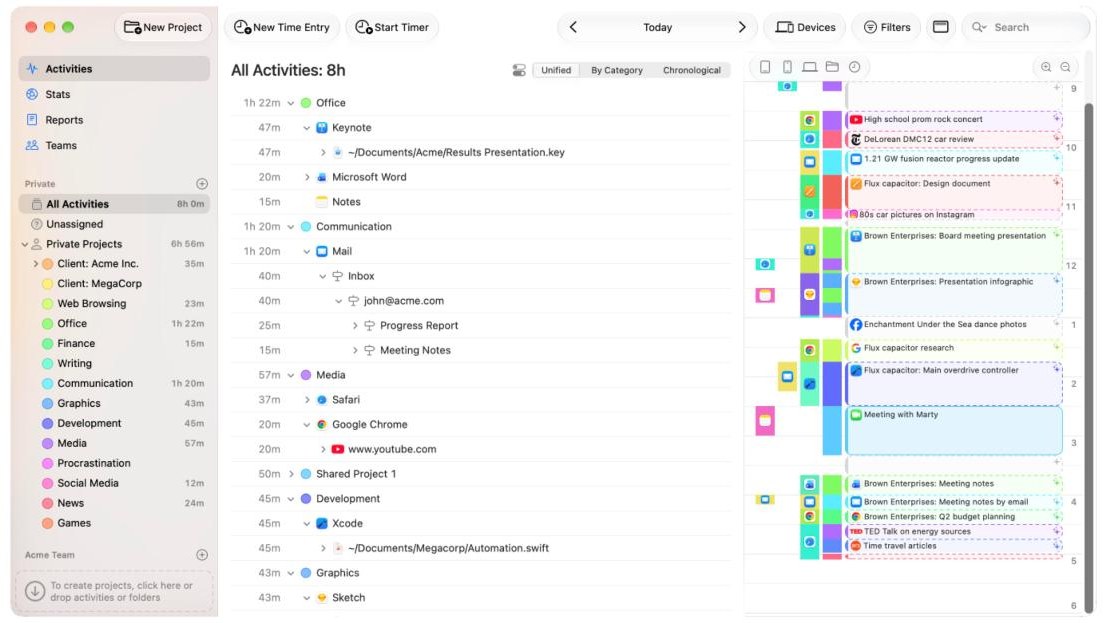Go to the next day with the right arrow

click(x=742, y=27)
